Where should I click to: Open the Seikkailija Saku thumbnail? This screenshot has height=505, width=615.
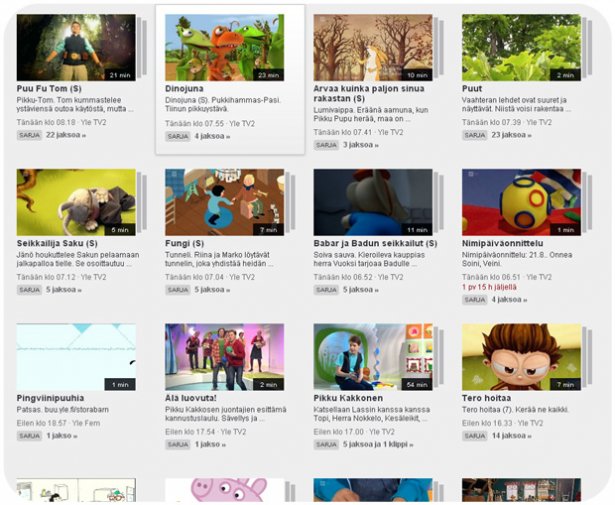[76, 202]
